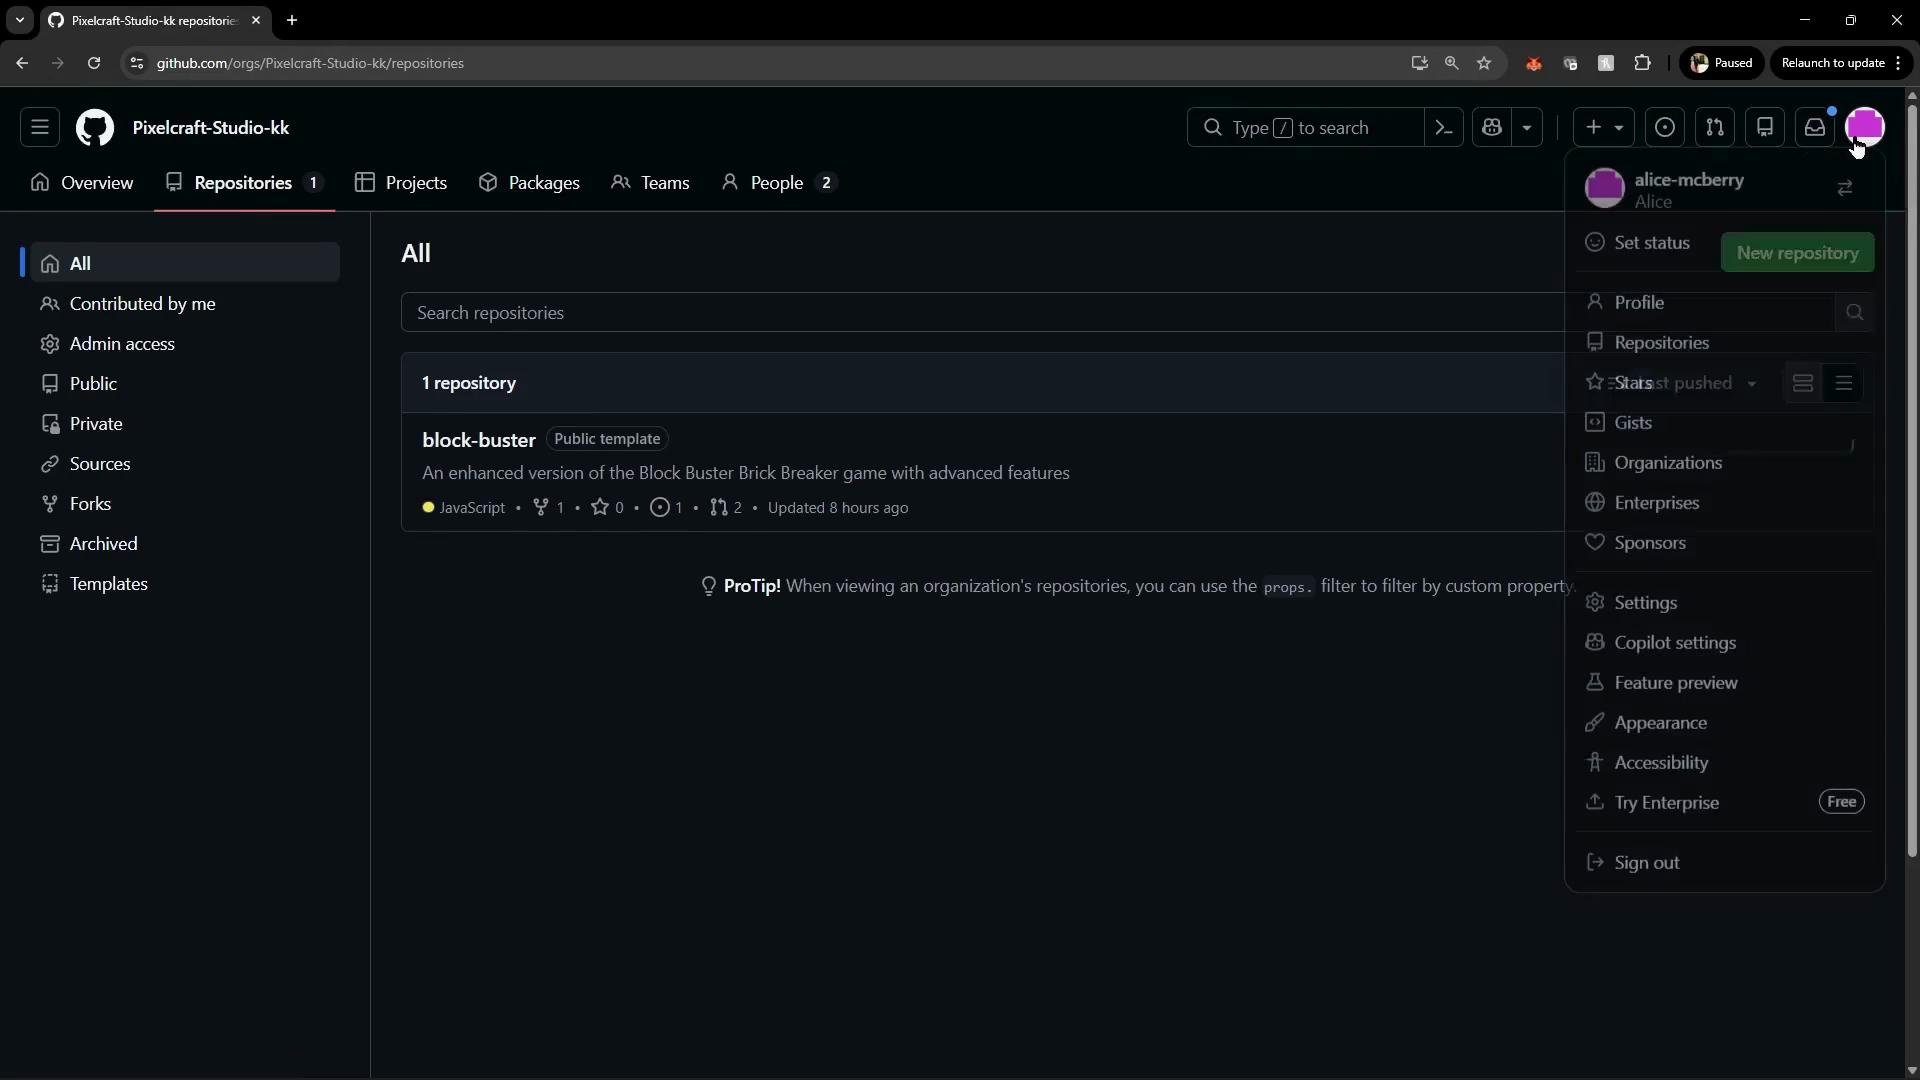Open the Issues icon in the header
This screenshot has width=1920, height=1080.
pyautogui.click(x=1665, y=127)
